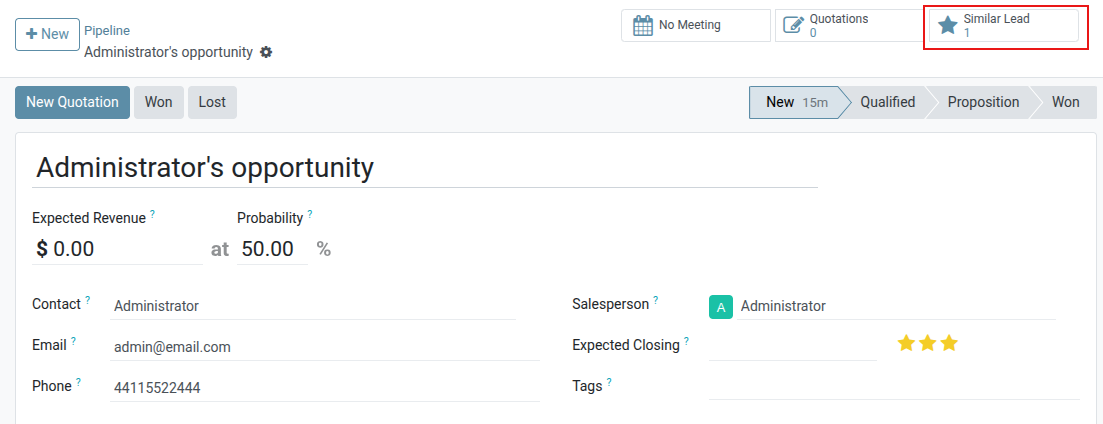Set priority to first star
The image size is (1103, 424).
[x=906, y=343]
